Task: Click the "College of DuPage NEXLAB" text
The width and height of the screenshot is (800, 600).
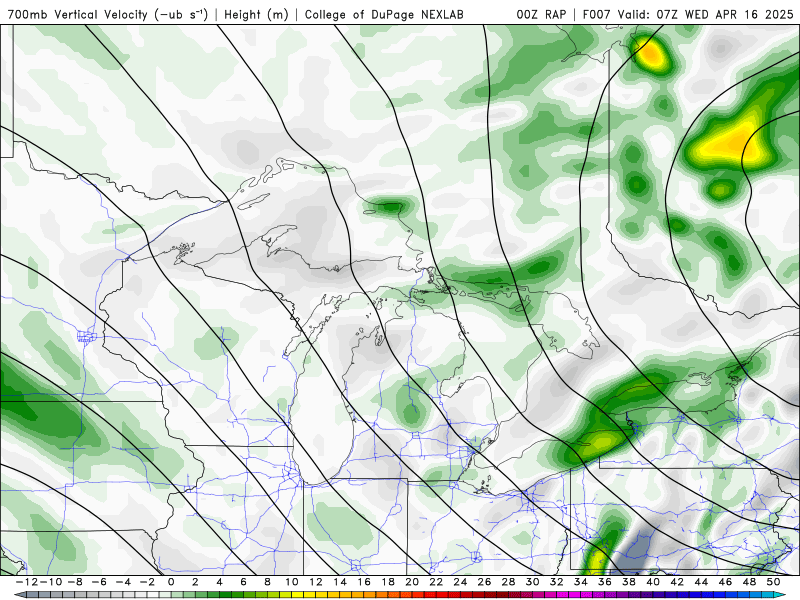Action: click(384, 14)
